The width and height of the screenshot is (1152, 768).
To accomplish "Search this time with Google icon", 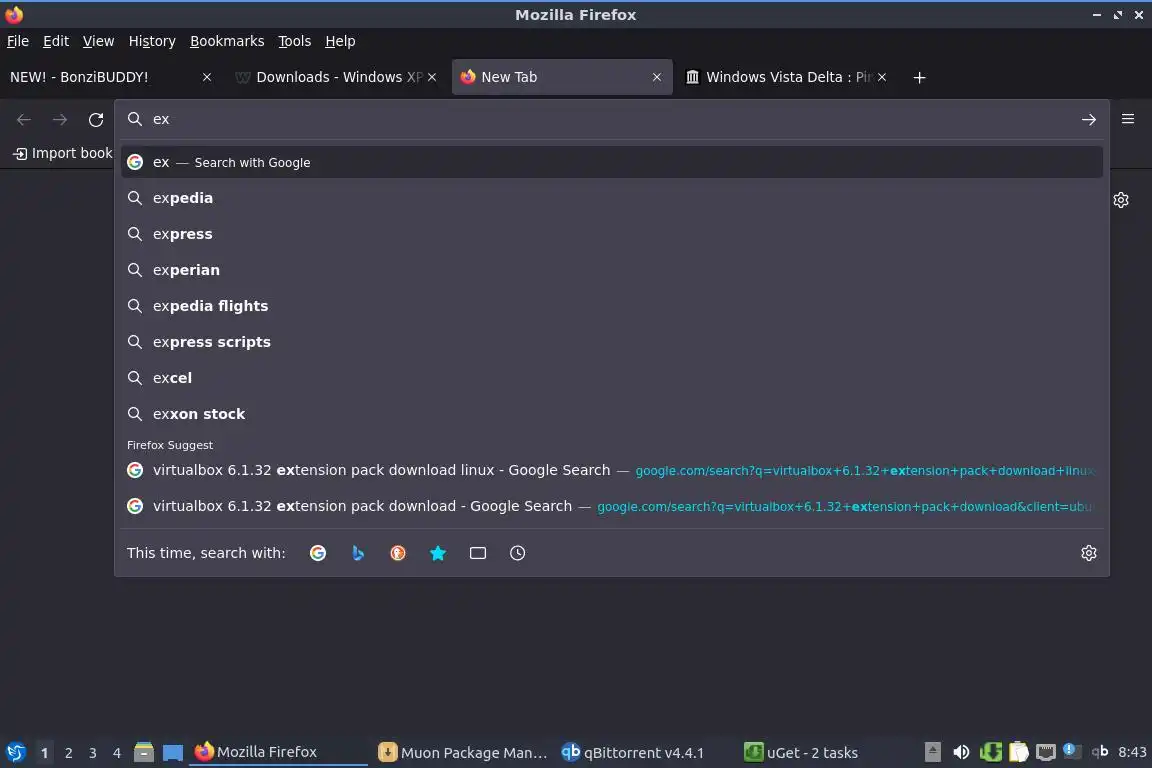I will click(x=318, y=553).
